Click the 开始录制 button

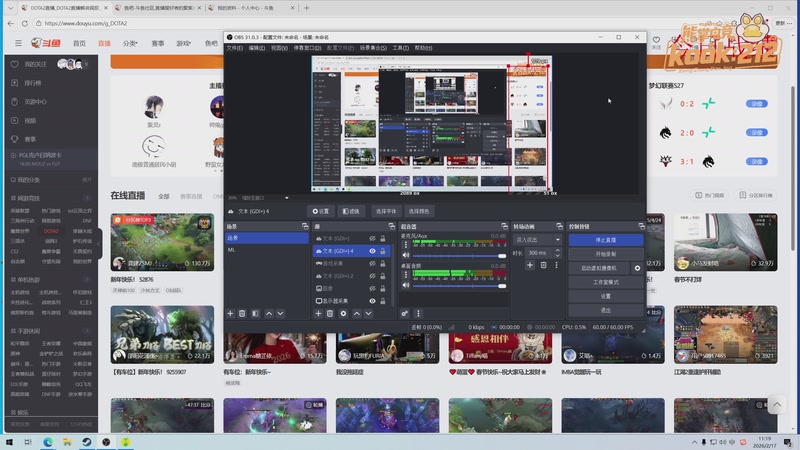pyautogui.click(x=605, y=254)
